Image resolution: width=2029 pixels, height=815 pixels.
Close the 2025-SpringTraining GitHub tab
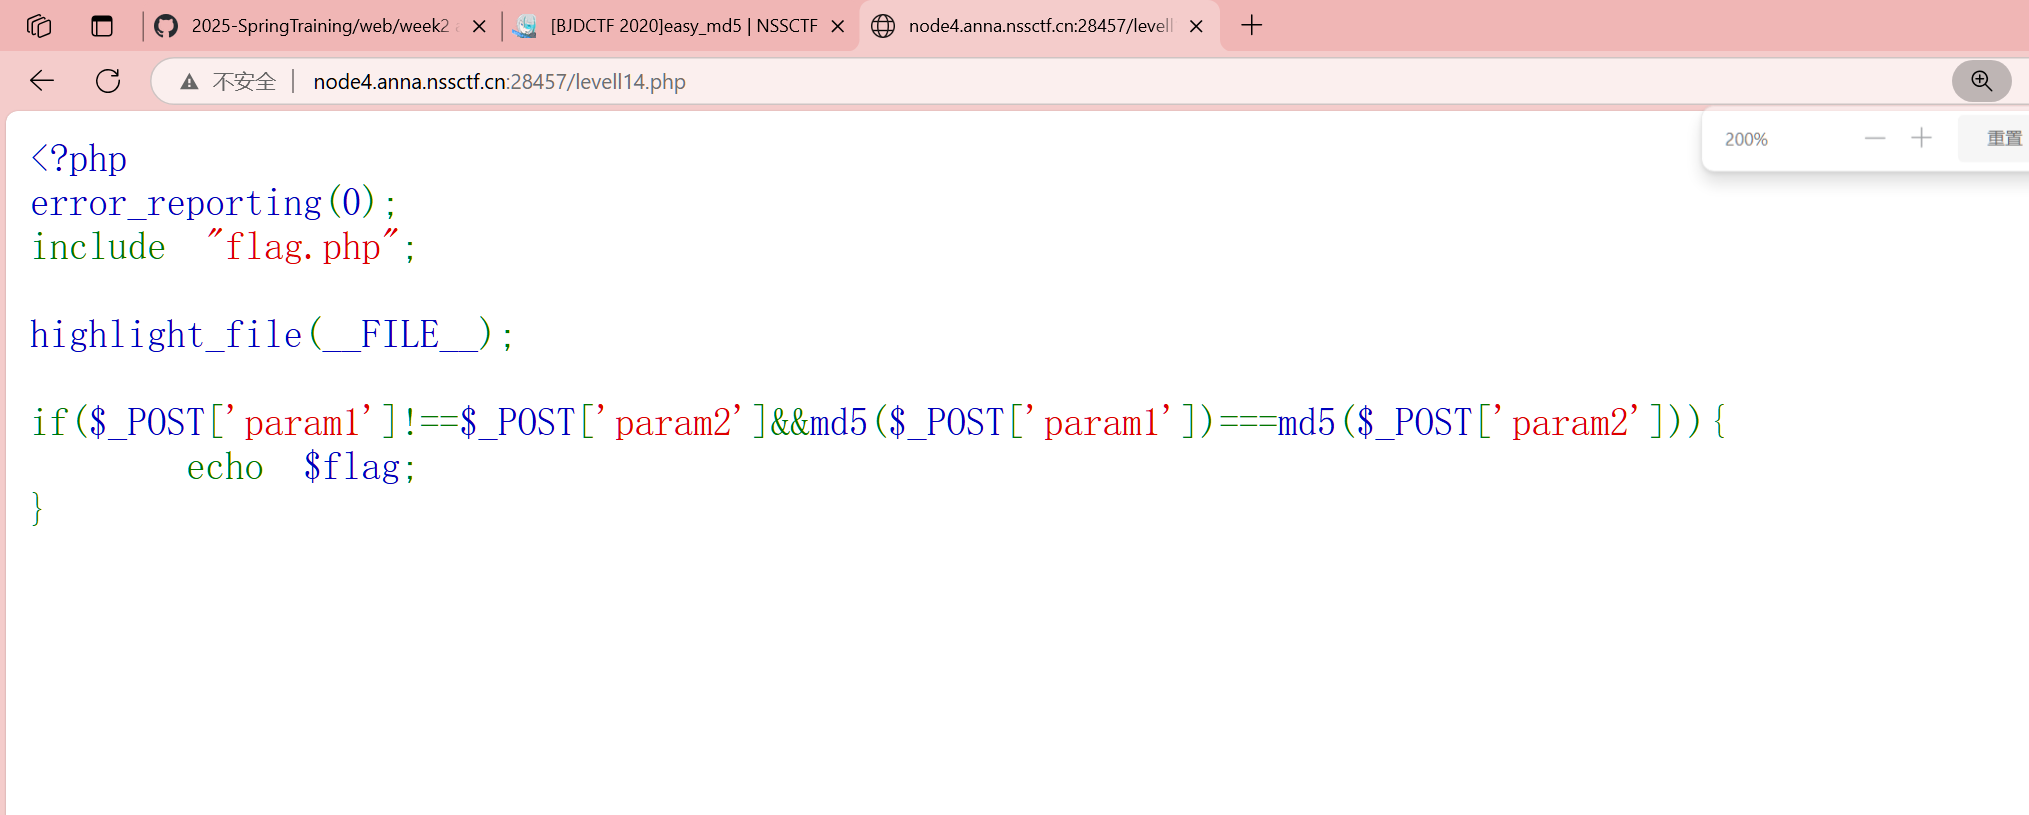click(479, 27)
